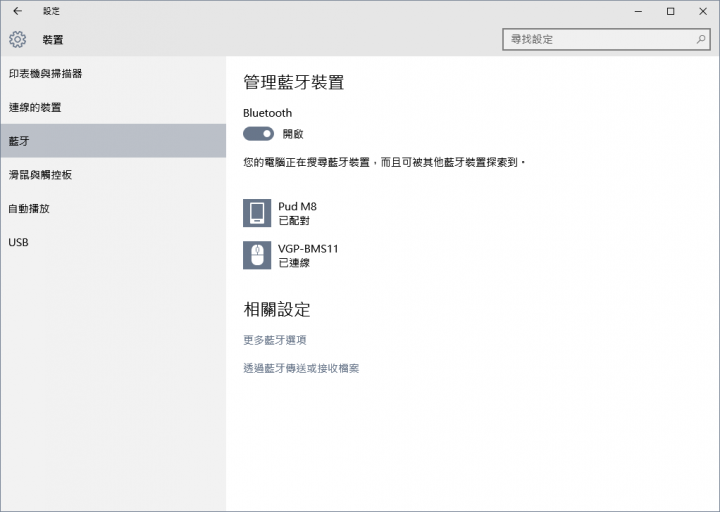Viewport: 720px width, 512px height.
Task: Focus the 尋找設定 search field
Action: click(606, 39)
